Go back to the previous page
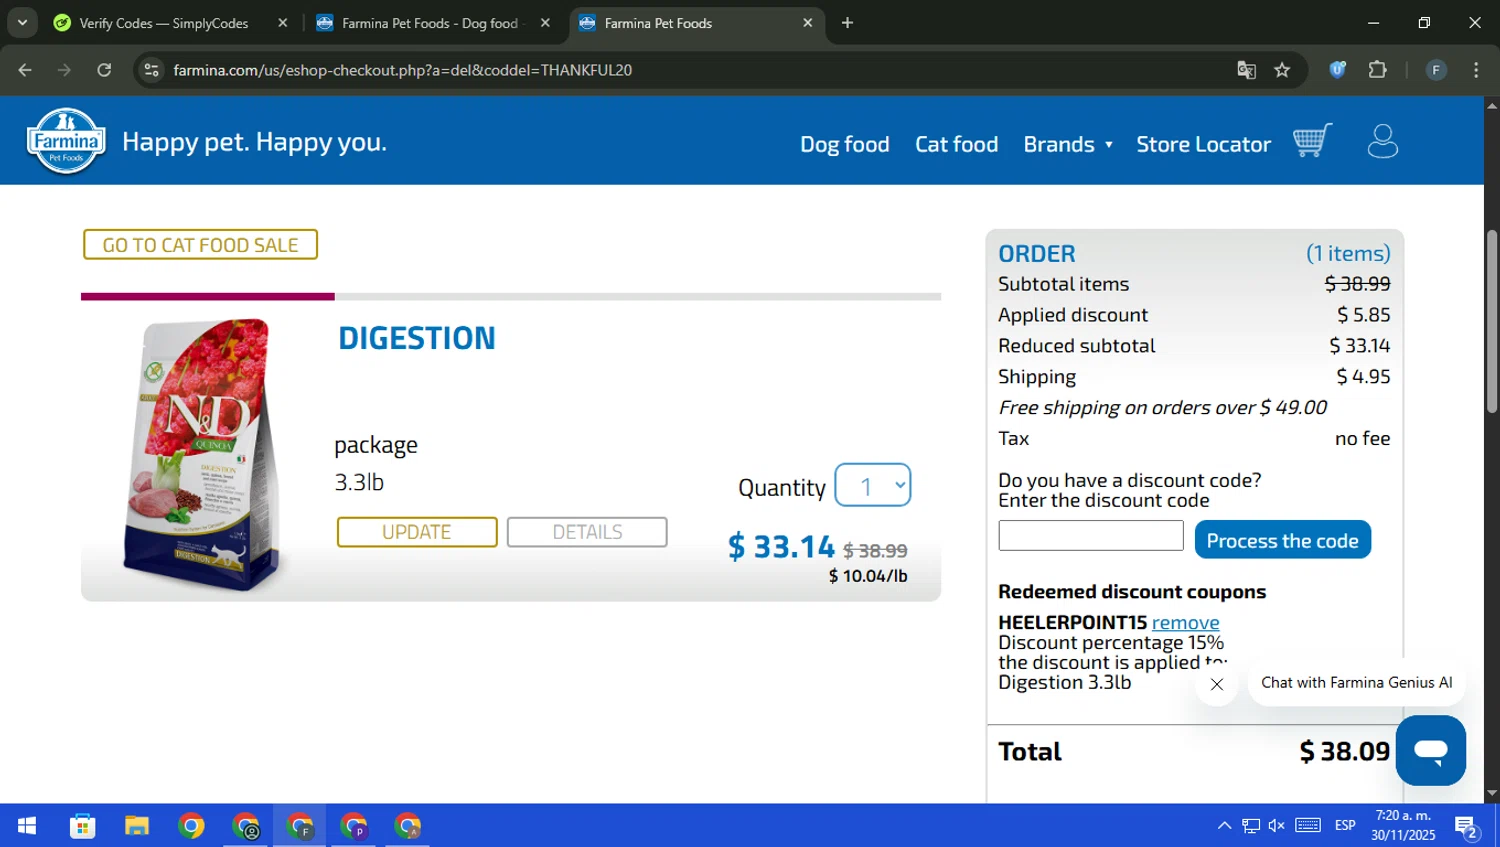 [25, 70]
